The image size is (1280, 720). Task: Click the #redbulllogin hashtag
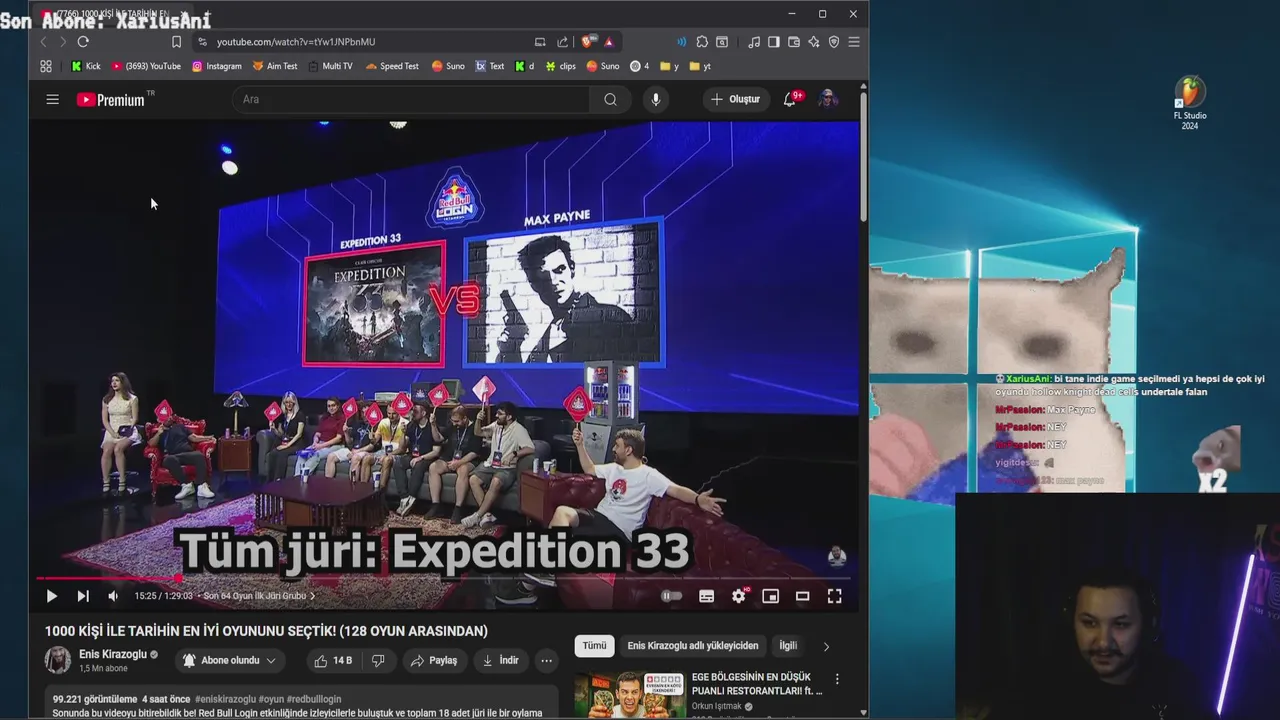tap(314, 699)
